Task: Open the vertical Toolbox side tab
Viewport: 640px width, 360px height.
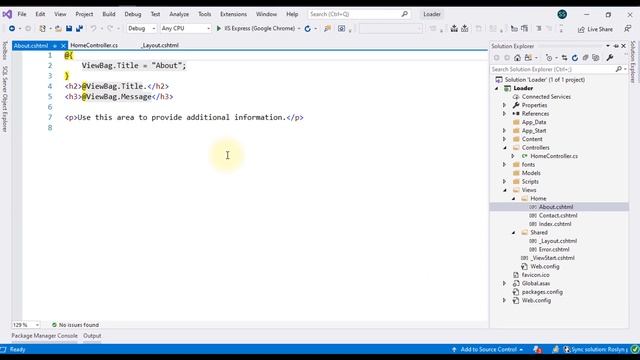Action: pyautogui.click(x=4, y=50)
